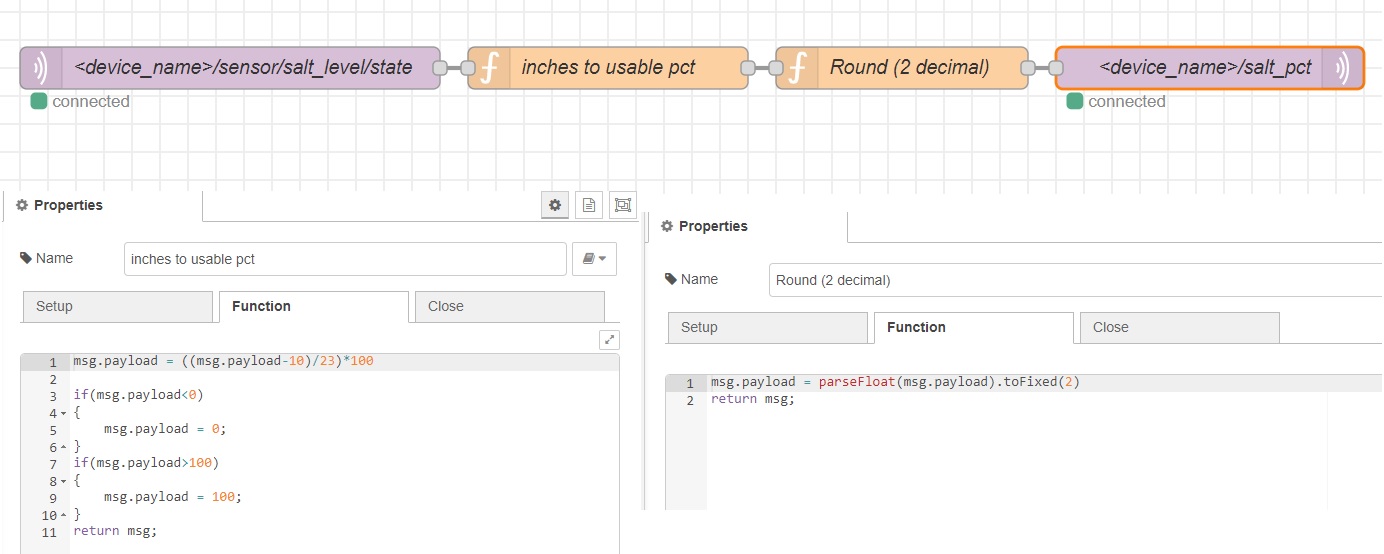
Task: Click function icon on 'inches to usable pct' node
Action: (489, 68)
